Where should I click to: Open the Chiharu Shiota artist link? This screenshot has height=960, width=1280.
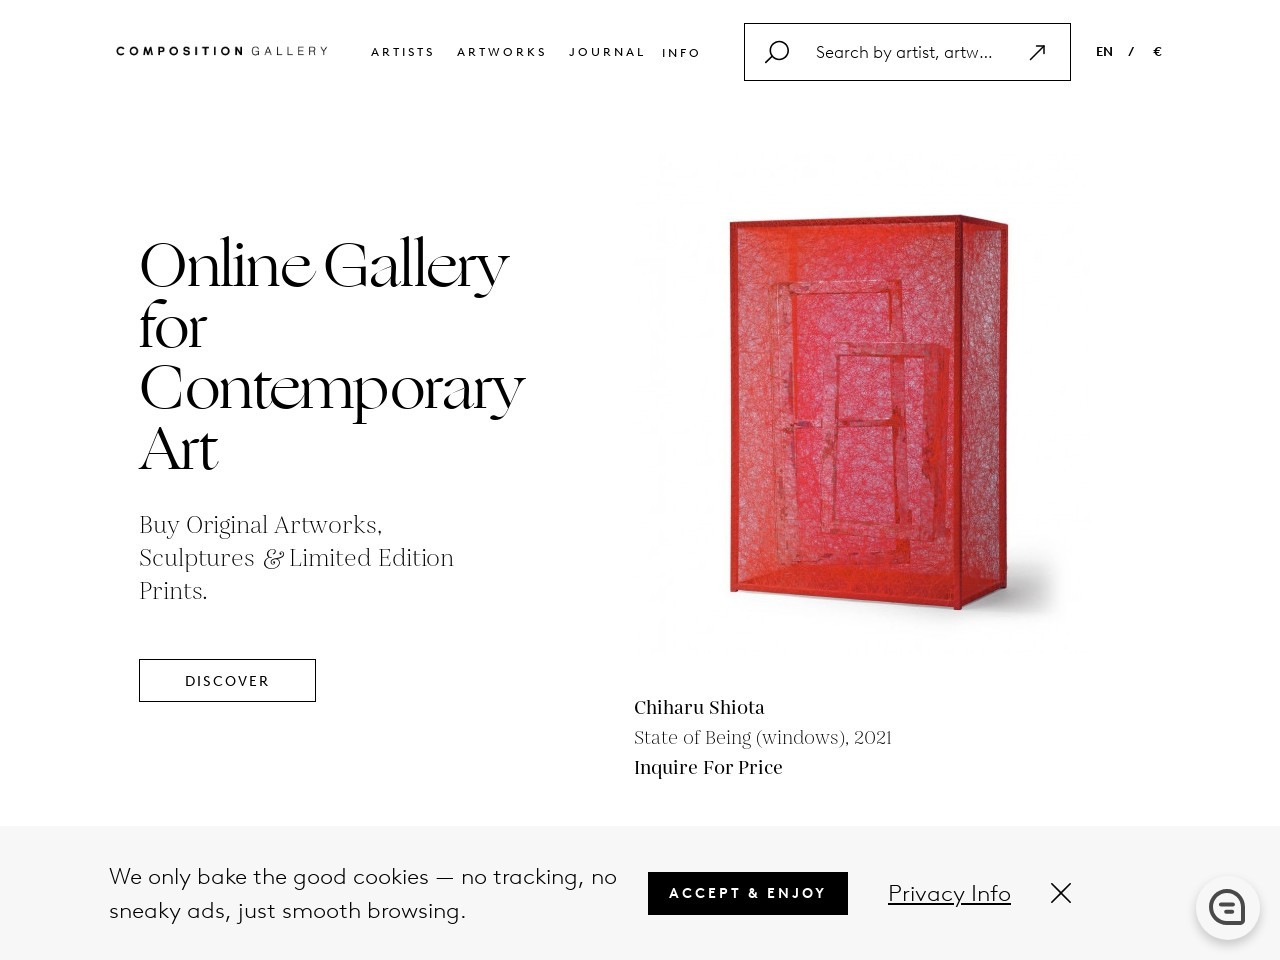tap(699, 707)
